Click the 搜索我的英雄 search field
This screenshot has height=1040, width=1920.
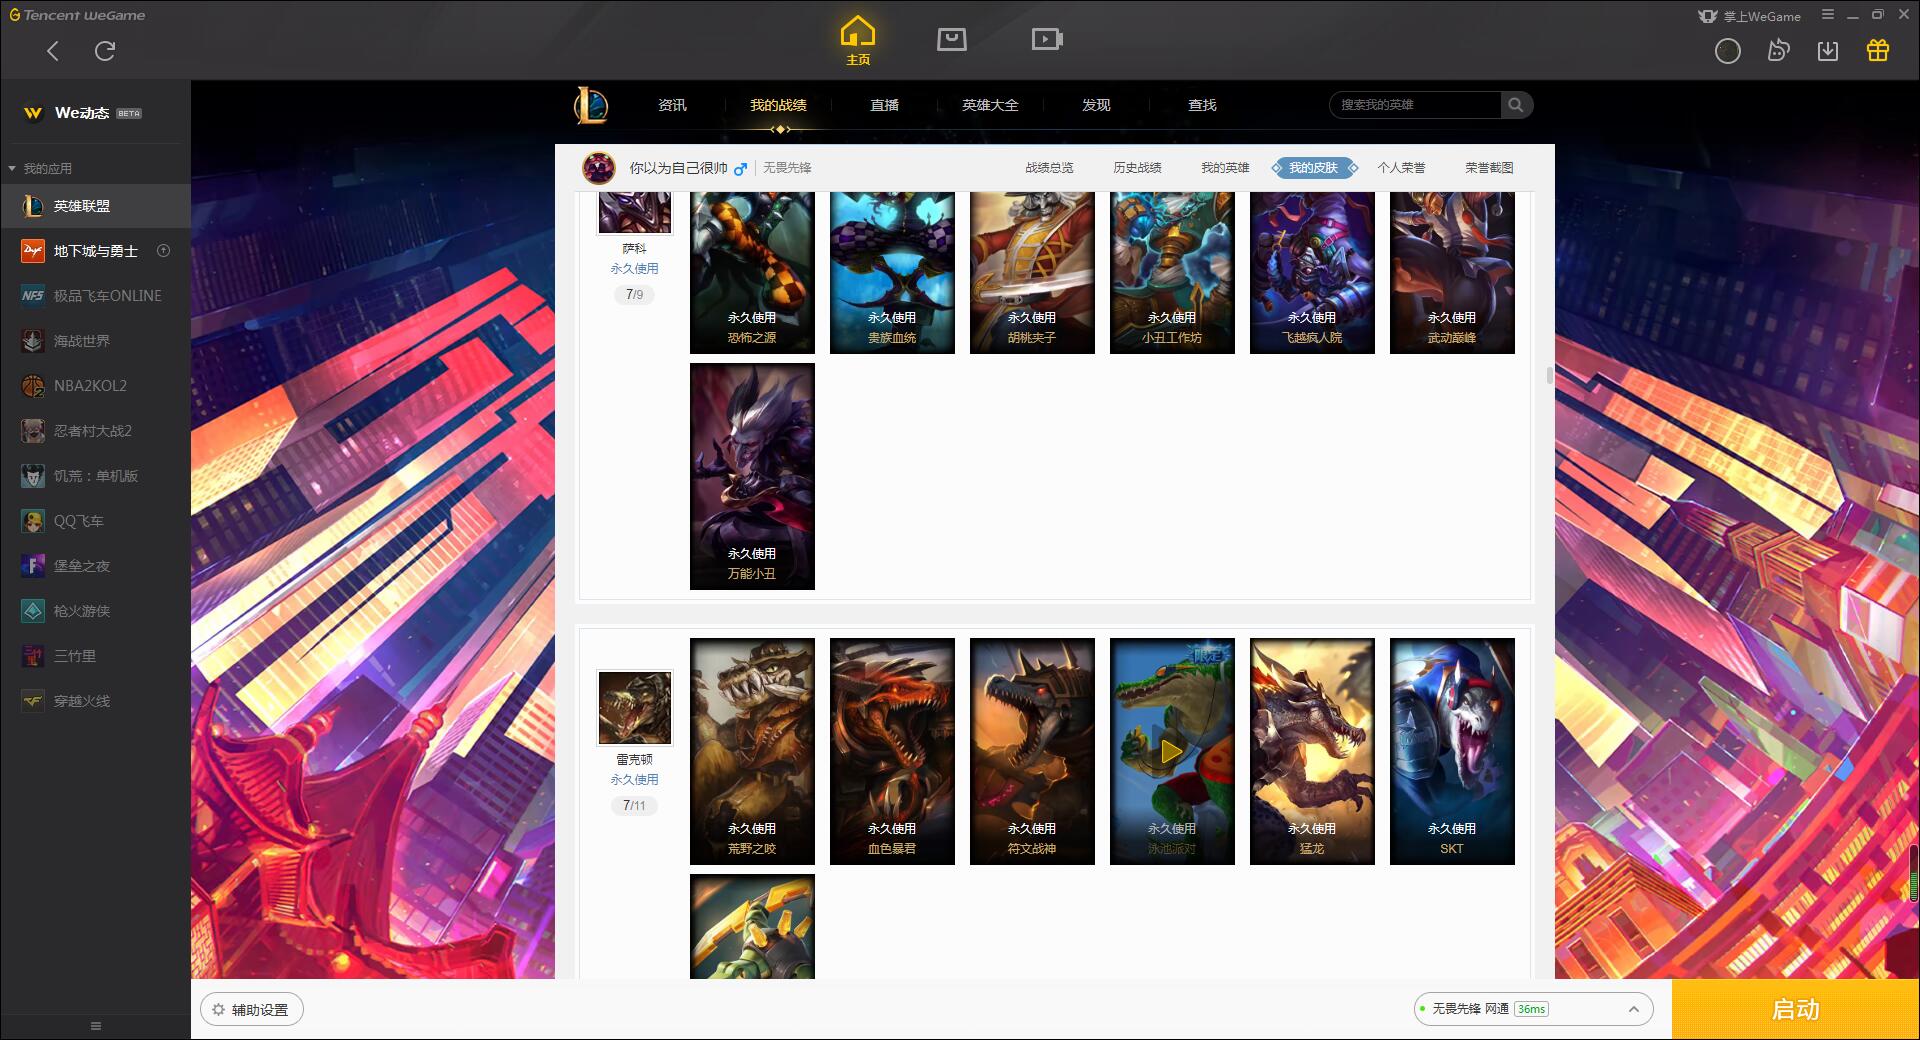1415,105
